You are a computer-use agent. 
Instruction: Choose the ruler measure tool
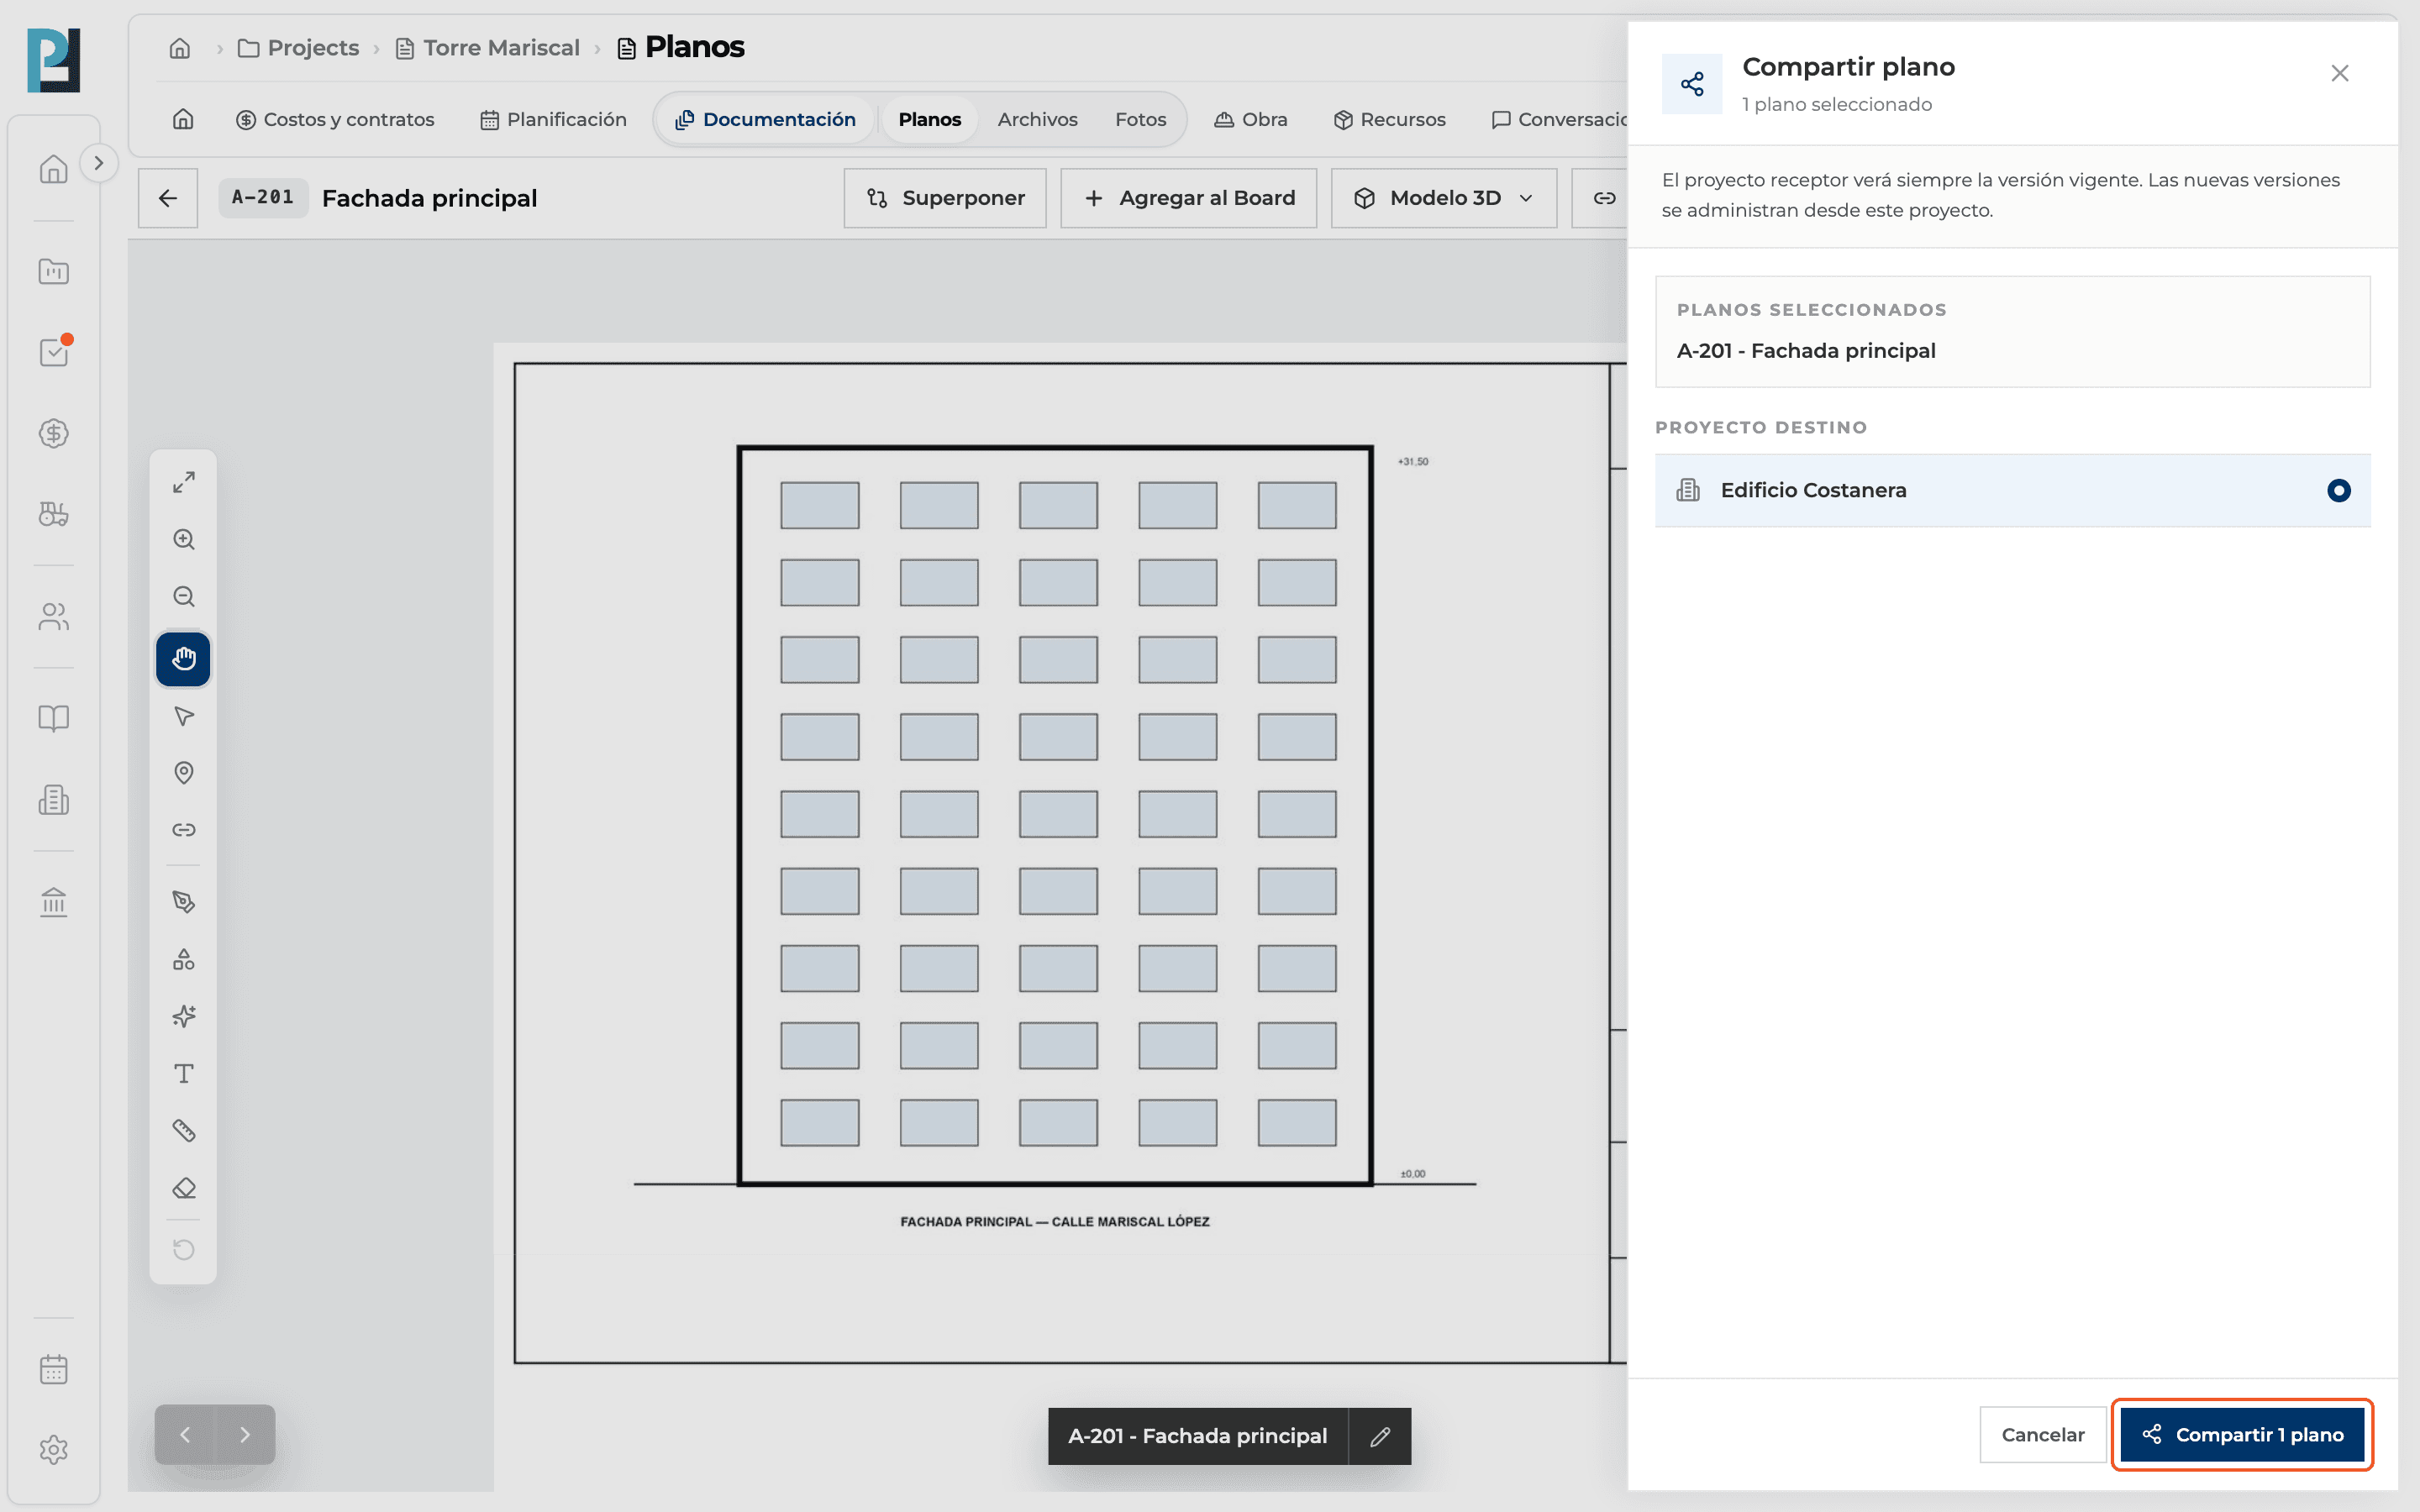click(183, 1131)
